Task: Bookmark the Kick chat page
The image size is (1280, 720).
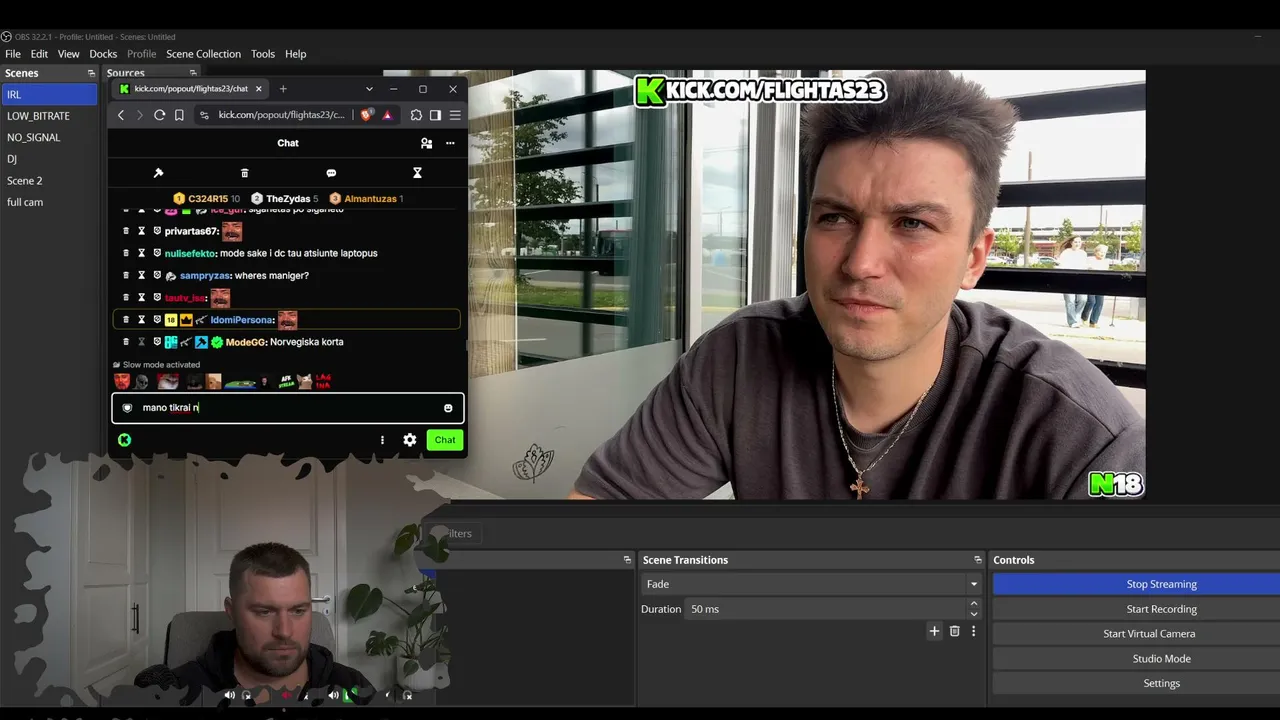Action: tap(179, 115)
